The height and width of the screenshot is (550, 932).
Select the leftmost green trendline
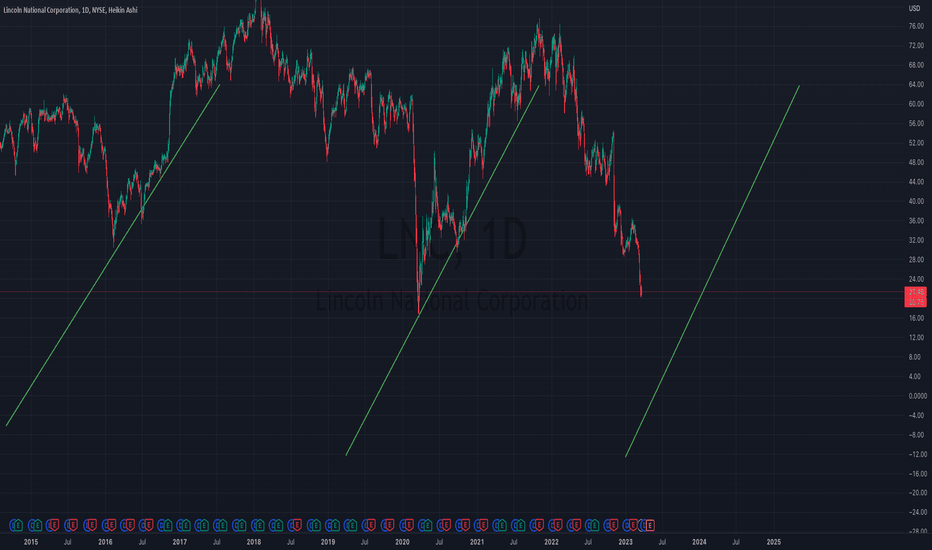point(113,255)
